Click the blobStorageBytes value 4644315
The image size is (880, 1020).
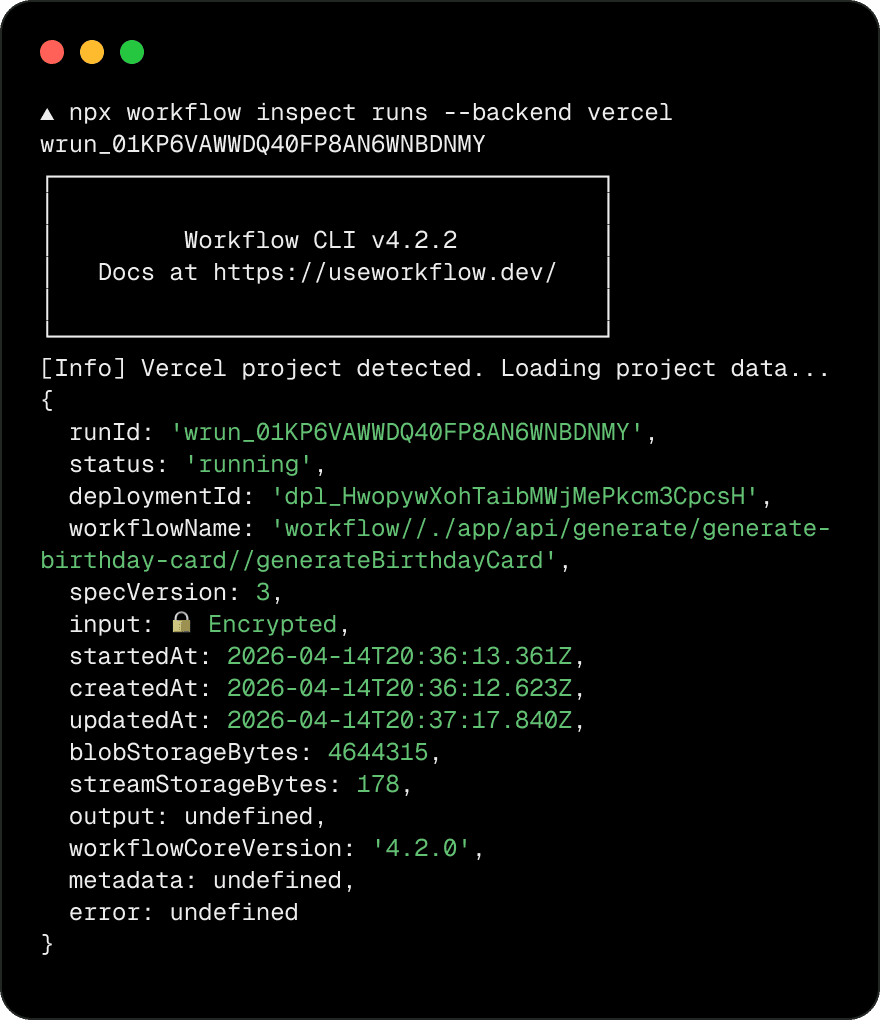[x=378, y=752]
